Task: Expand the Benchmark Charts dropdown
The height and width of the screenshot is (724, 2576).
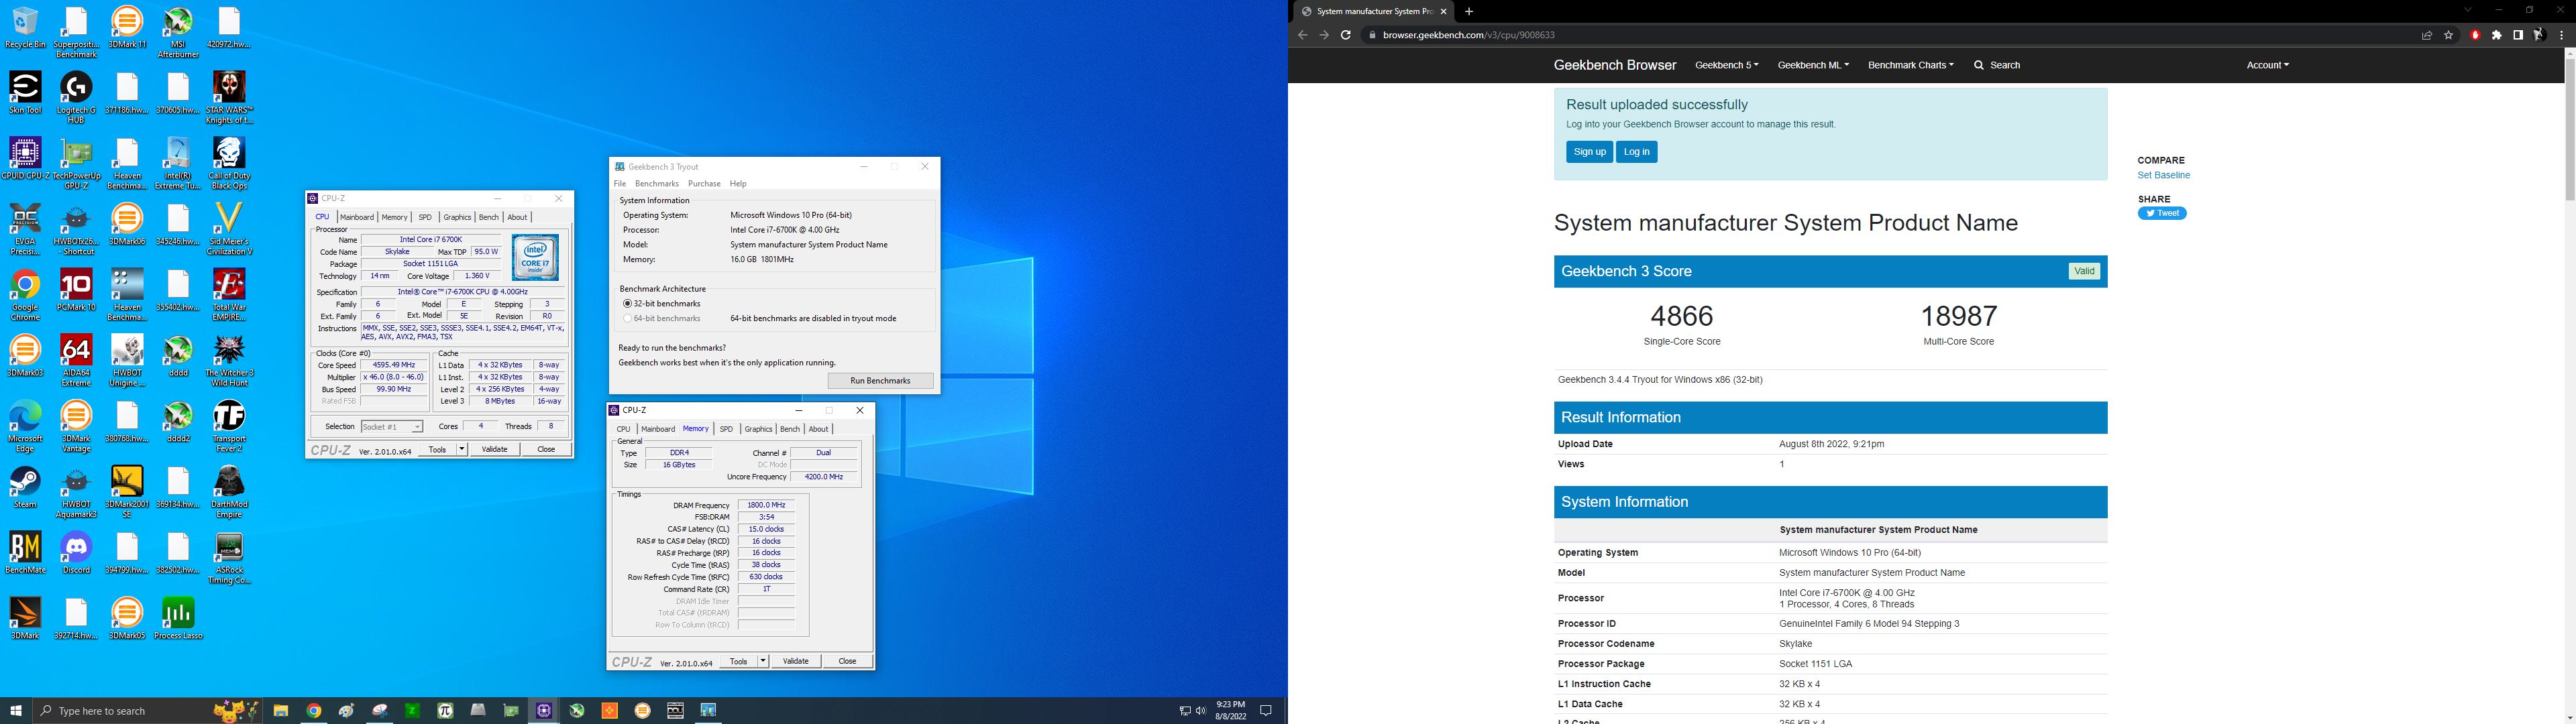Action: [1910, 65]
